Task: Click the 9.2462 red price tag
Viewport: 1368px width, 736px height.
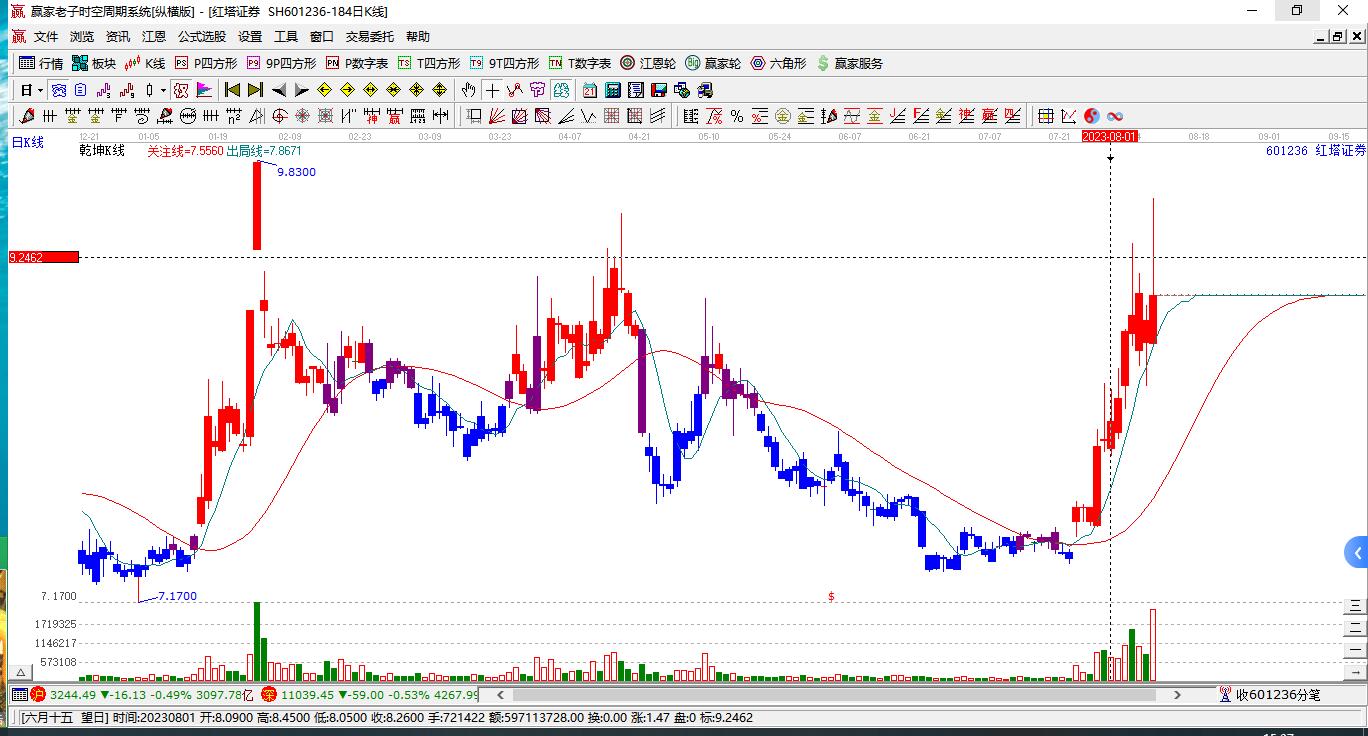Action: coord(43,257)
